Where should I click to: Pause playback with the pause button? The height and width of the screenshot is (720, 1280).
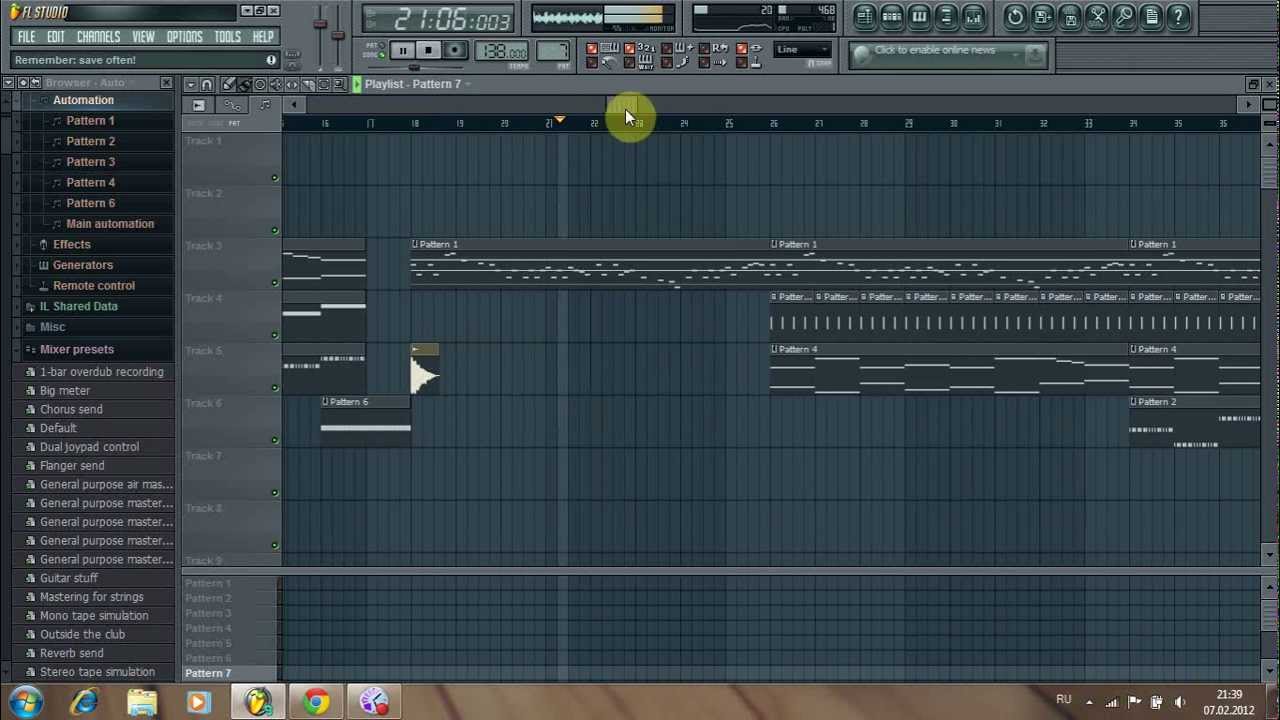click(x=402, y=50)
